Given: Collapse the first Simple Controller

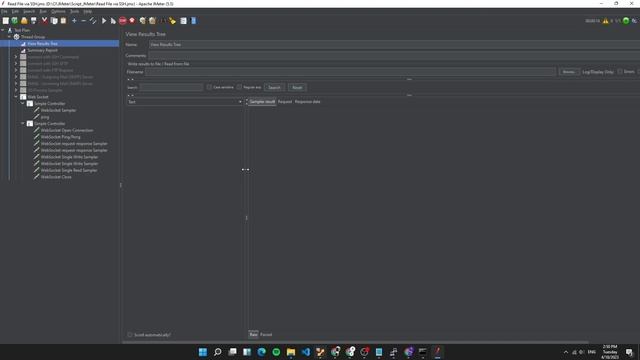Looking at the screenshot, I should point(23,104).
